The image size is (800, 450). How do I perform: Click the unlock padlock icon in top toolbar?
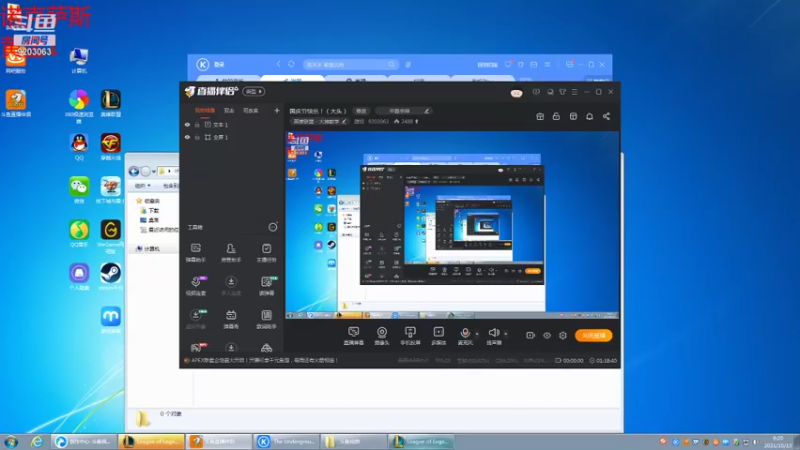[556, 116]
